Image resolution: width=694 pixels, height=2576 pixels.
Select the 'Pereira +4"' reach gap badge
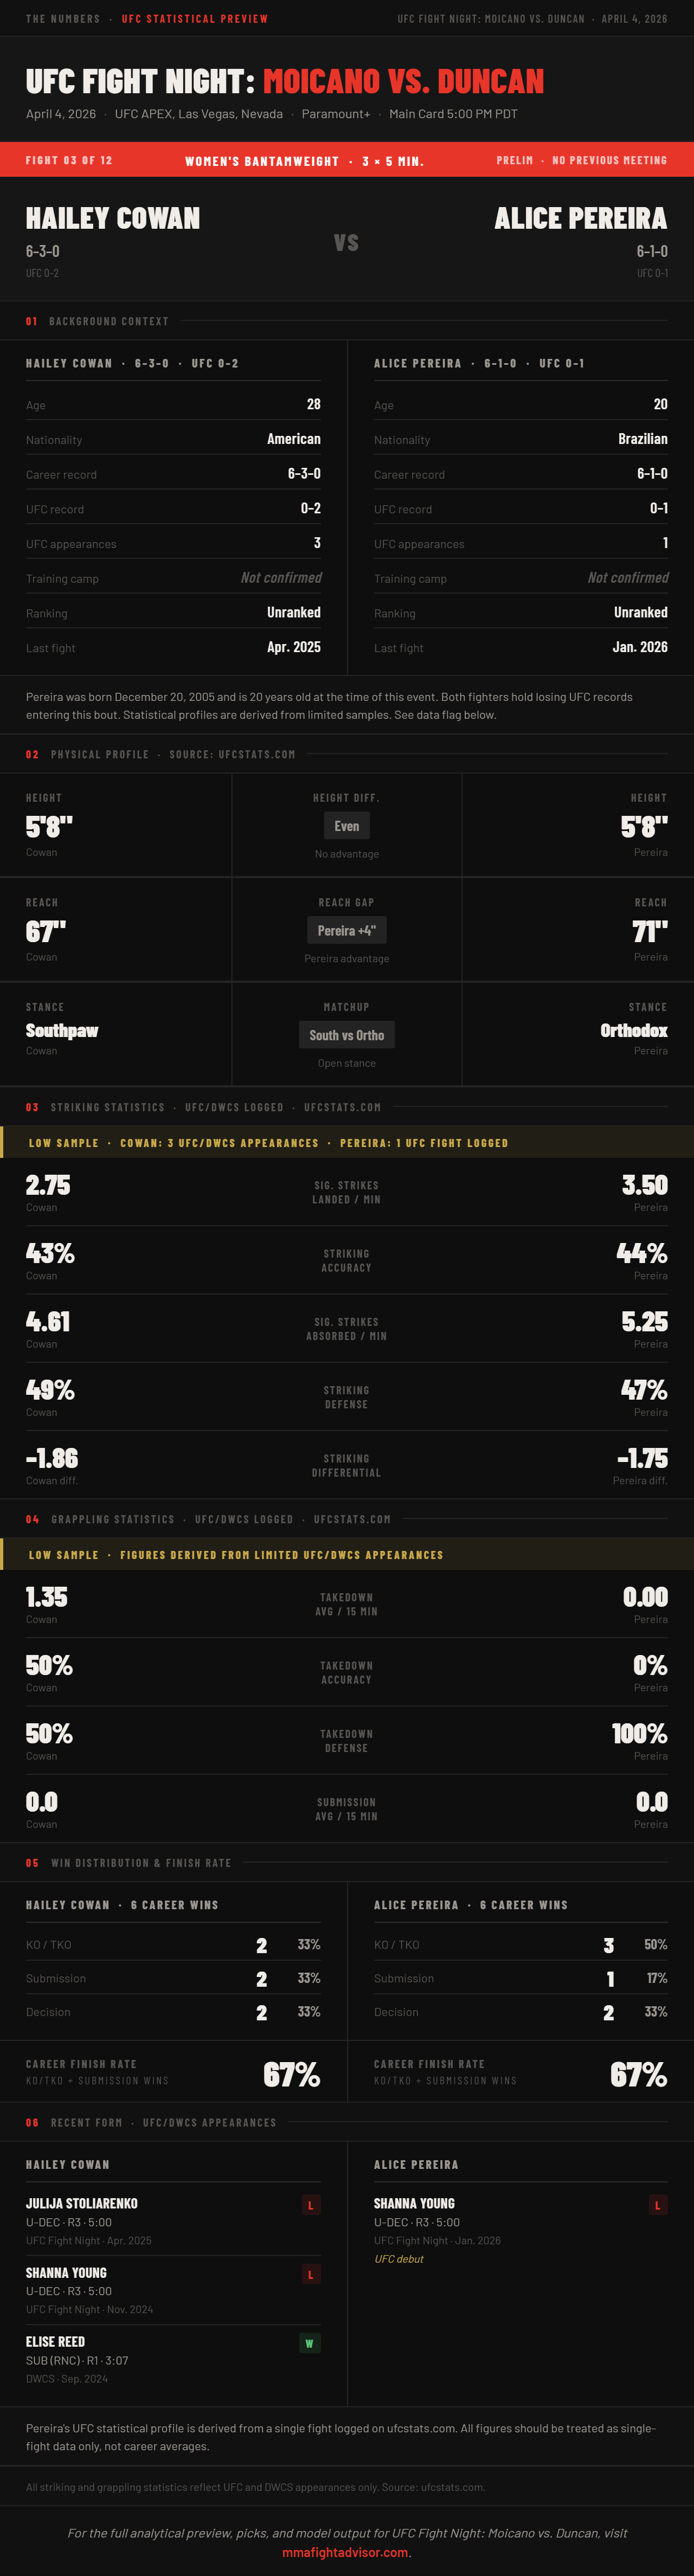[x=346, y=931]
